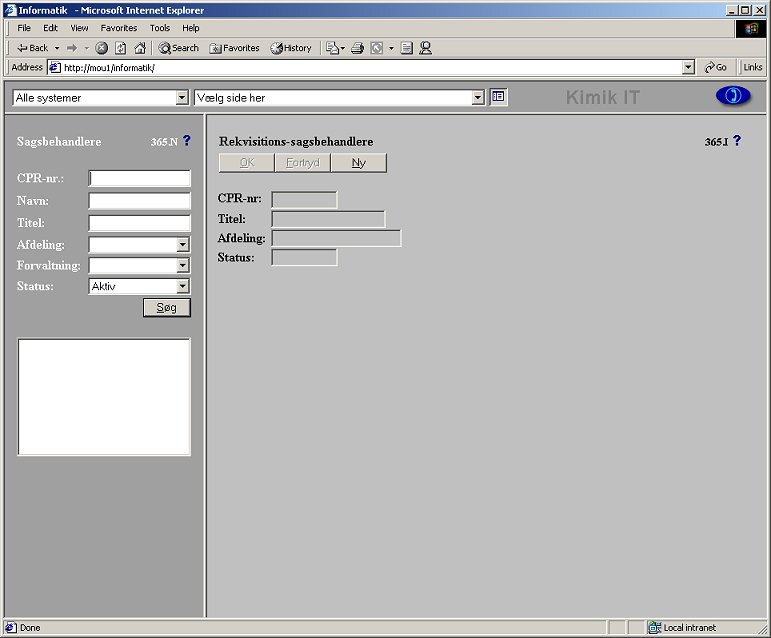Click the Søg button

pos(167,308)
